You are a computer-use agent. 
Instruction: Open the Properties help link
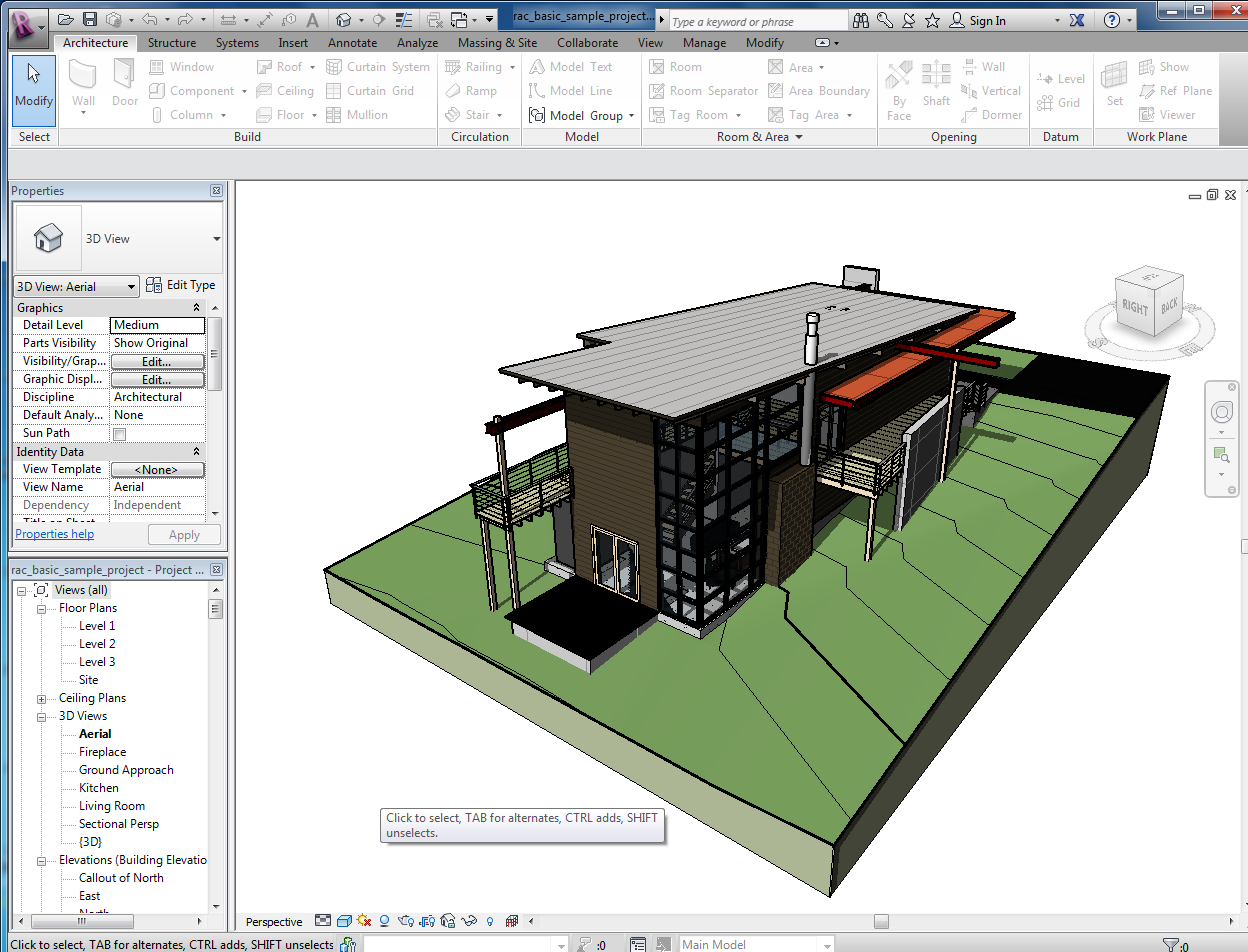(54, 534)
